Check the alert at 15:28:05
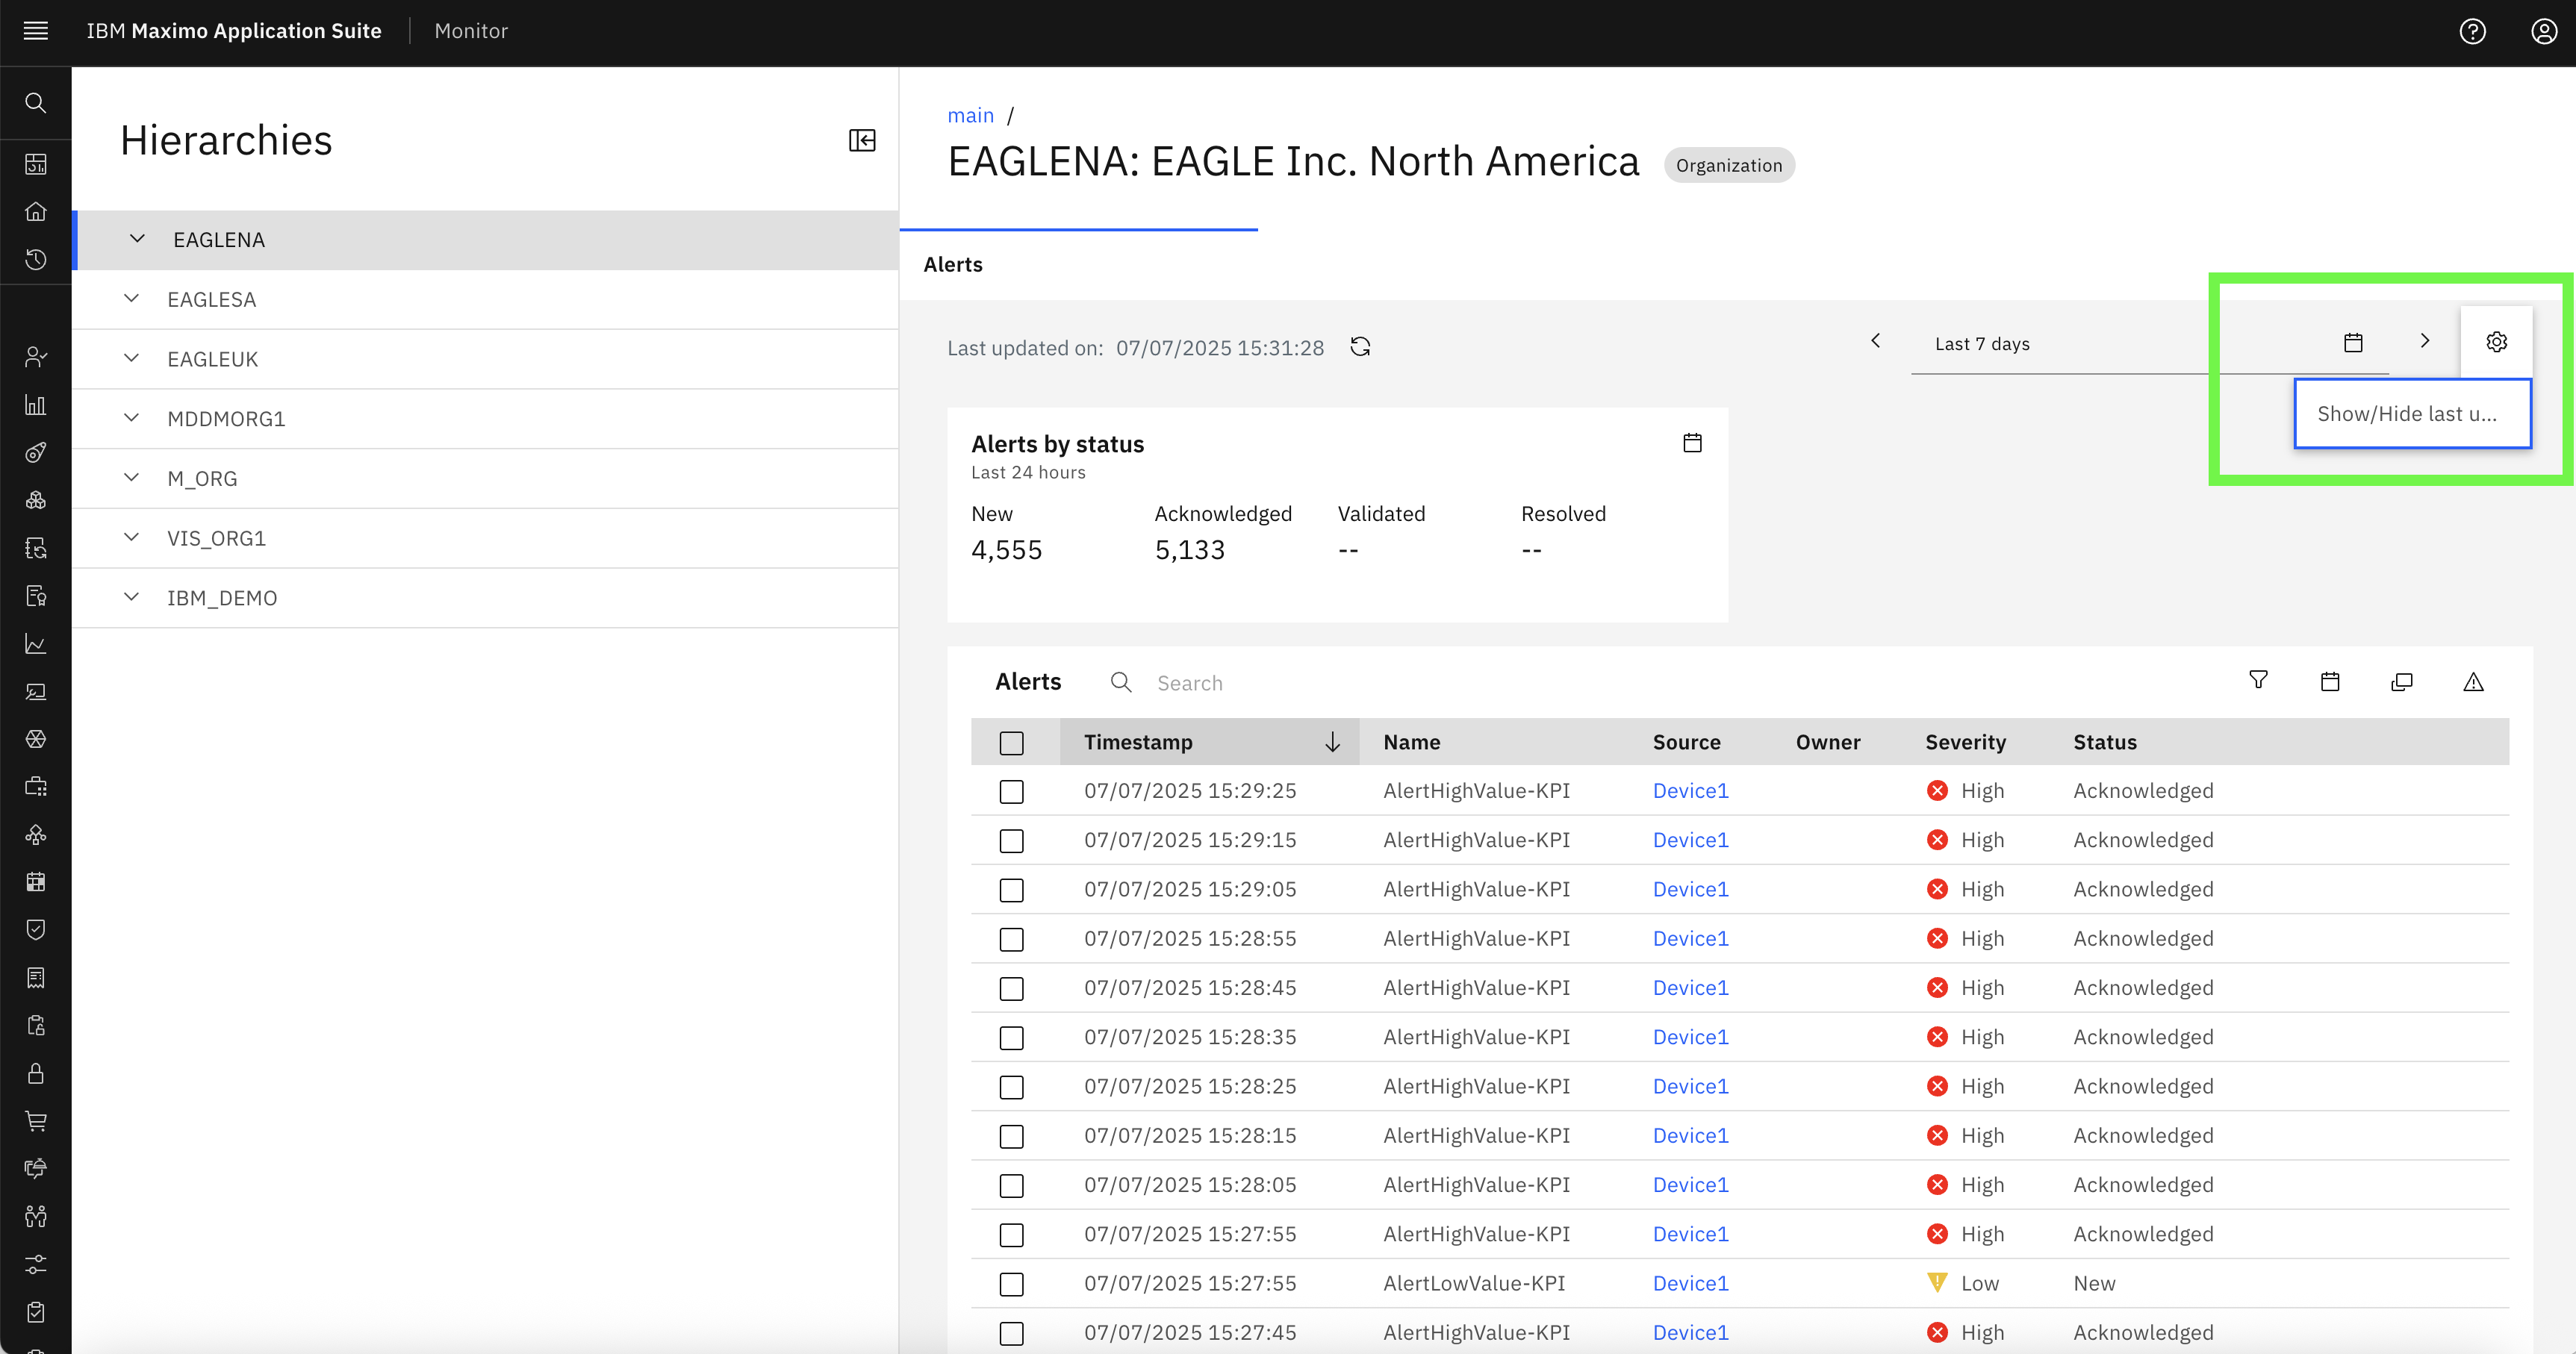The width and height of the screenshot is (2576, 1354). pyautogui.click(x=1011, y=1186)
